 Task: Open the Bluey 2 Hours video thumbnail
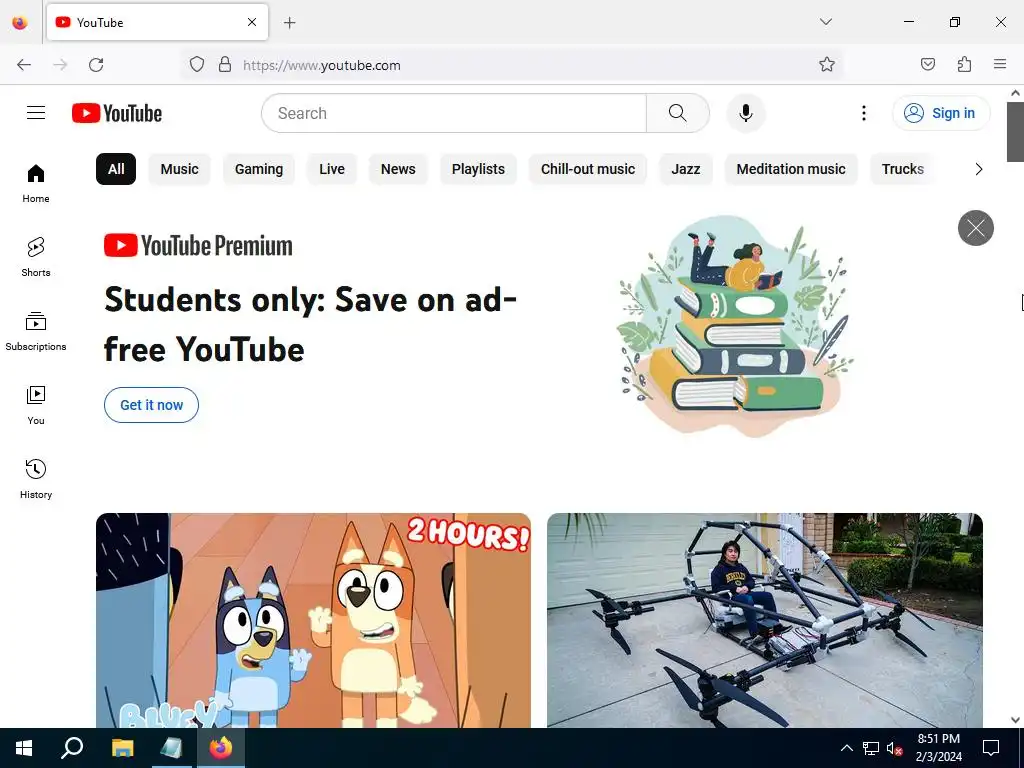pos(313,620)
